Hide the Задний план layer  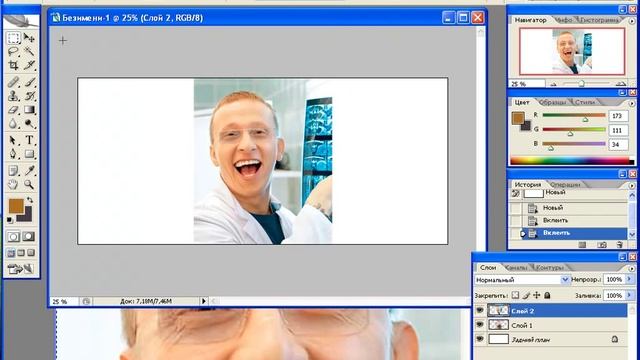480,339
